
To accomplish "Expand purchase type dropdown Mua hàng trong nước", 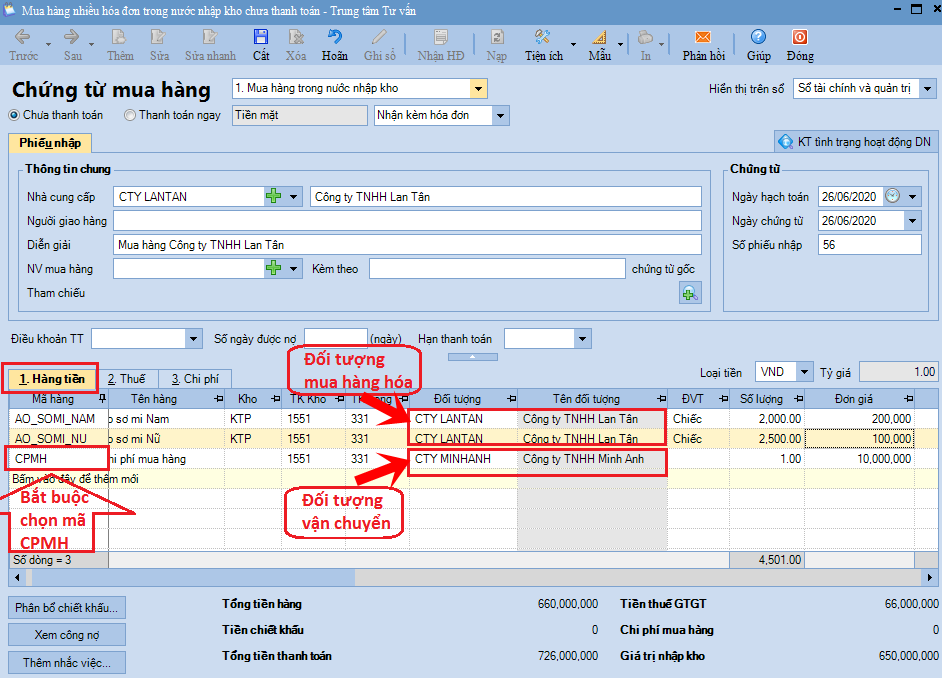I will tap(478, 88).
